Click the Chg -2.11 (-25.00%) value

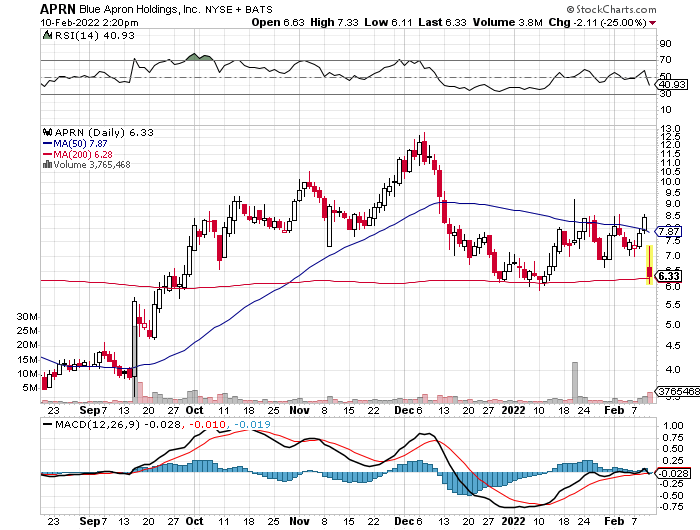click(597, 22)
